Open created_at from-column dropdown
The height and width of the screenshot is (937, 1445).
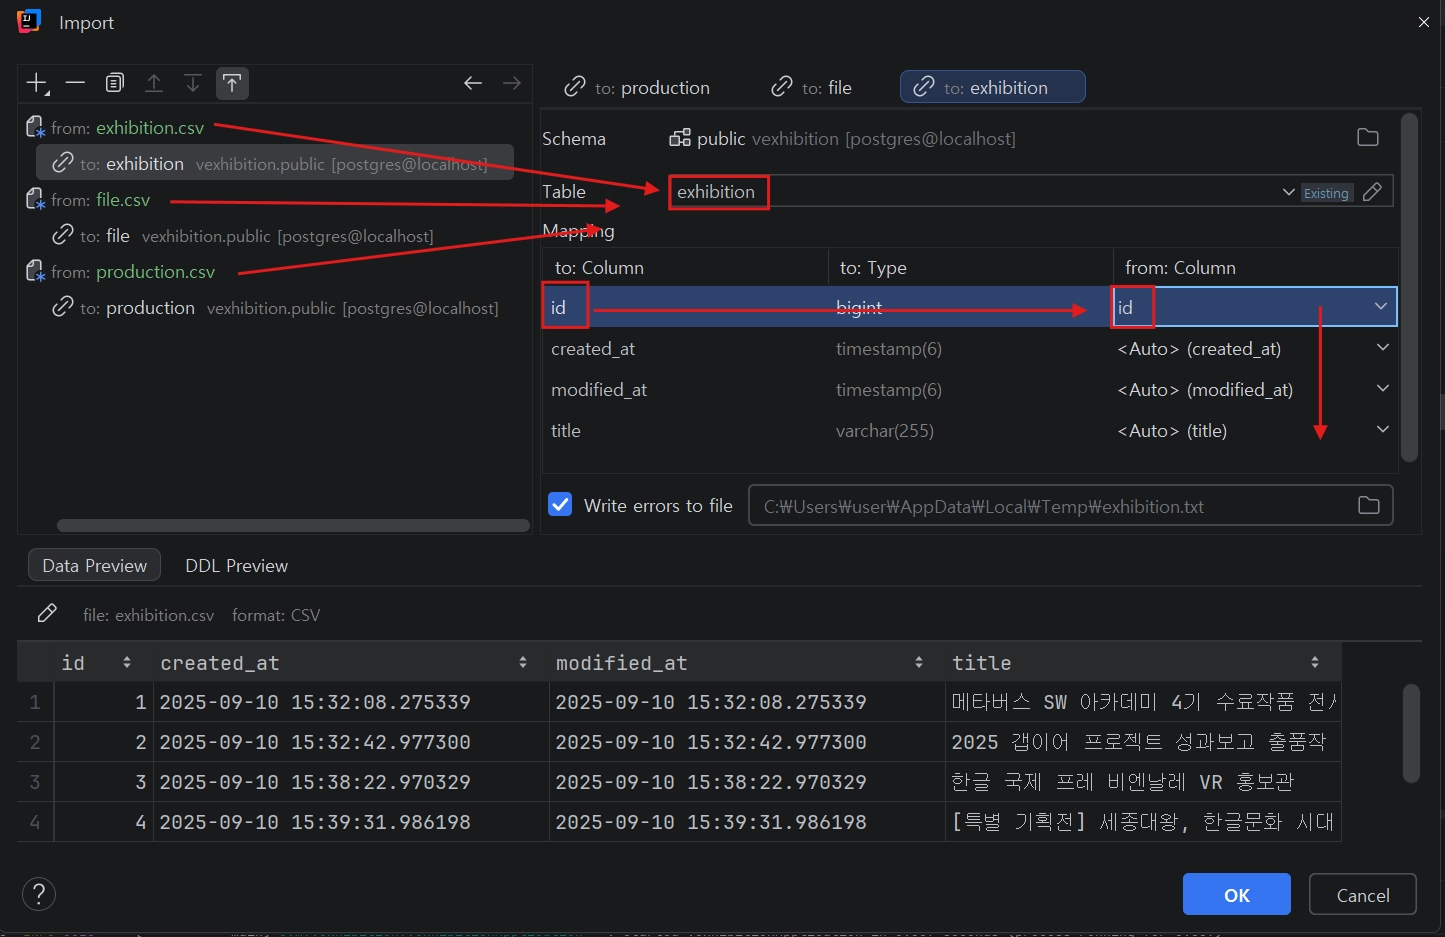(x=1382, y=348)
